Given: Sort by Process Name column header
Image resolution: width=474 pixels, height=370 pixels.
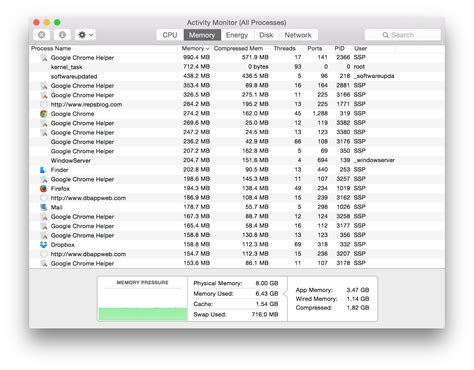Looking at the screenshot, I should pyautogui.click(x=51, y=48).
